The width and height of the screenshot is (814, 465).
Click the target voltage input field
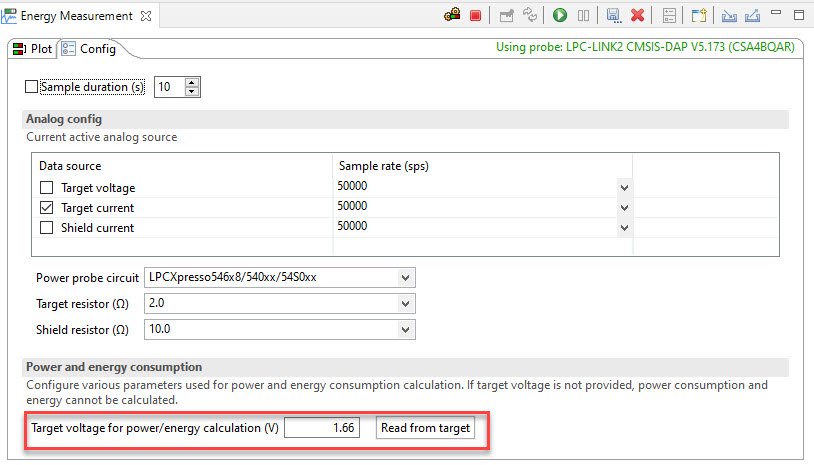coord(322,428)
